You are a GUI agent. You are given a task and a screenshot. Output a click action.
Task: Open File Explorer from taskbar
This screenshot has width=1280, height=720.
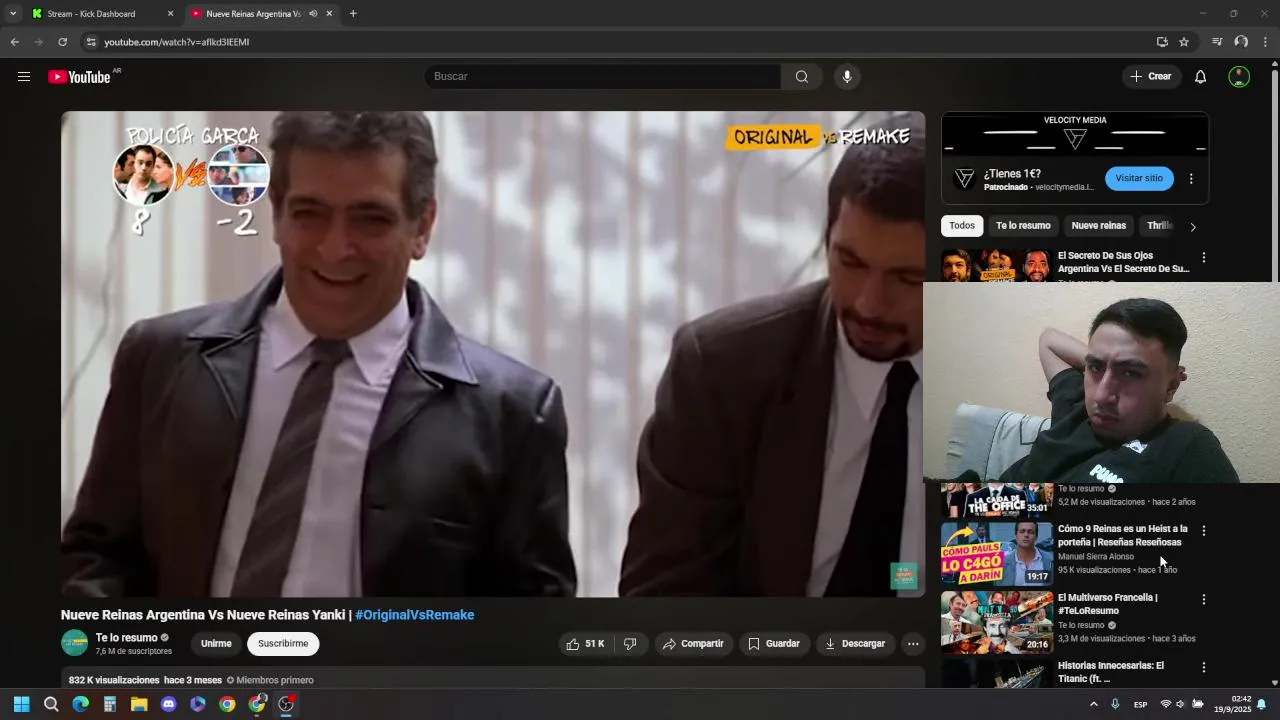click(139, 704)
